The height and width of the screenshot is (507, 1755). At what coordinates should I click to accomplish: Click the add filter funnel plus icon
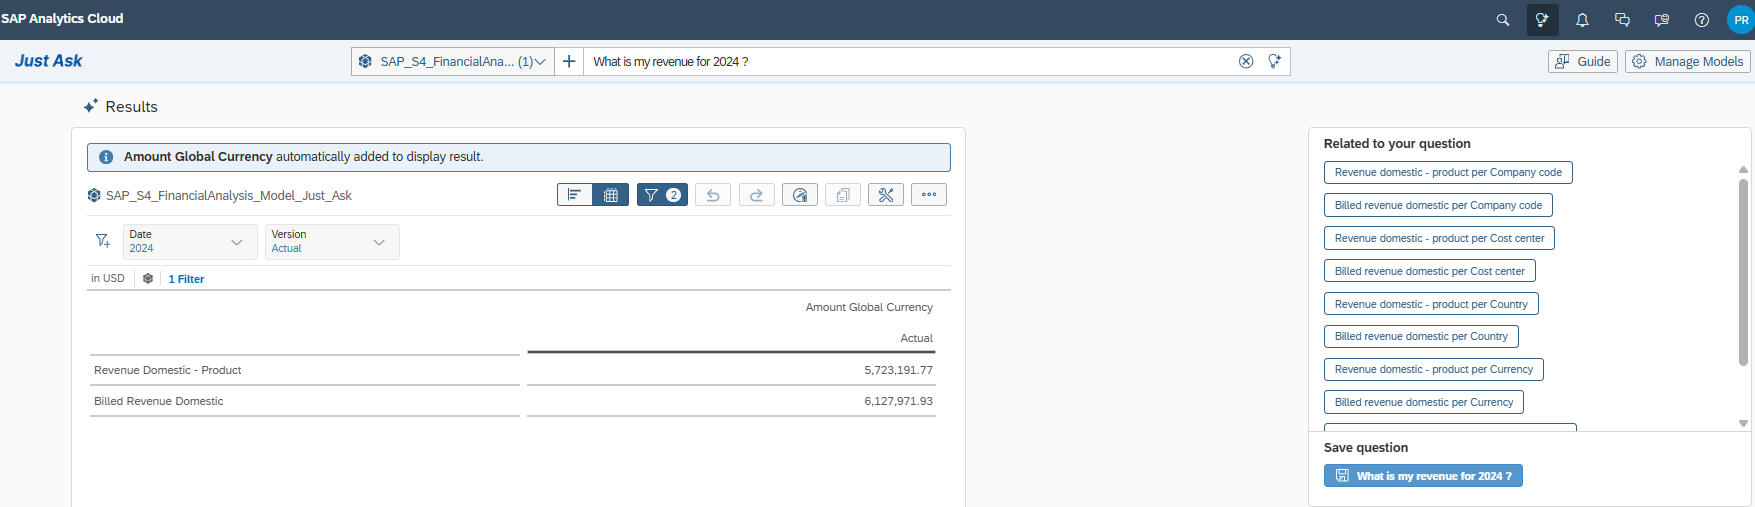click(x=102, y=241)
